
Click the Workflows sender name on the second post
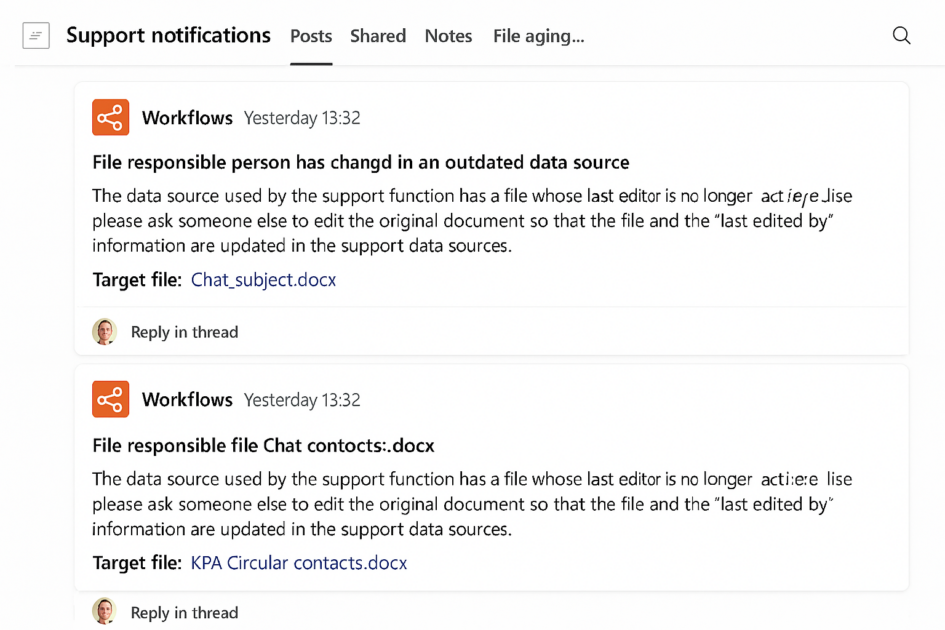187,400
